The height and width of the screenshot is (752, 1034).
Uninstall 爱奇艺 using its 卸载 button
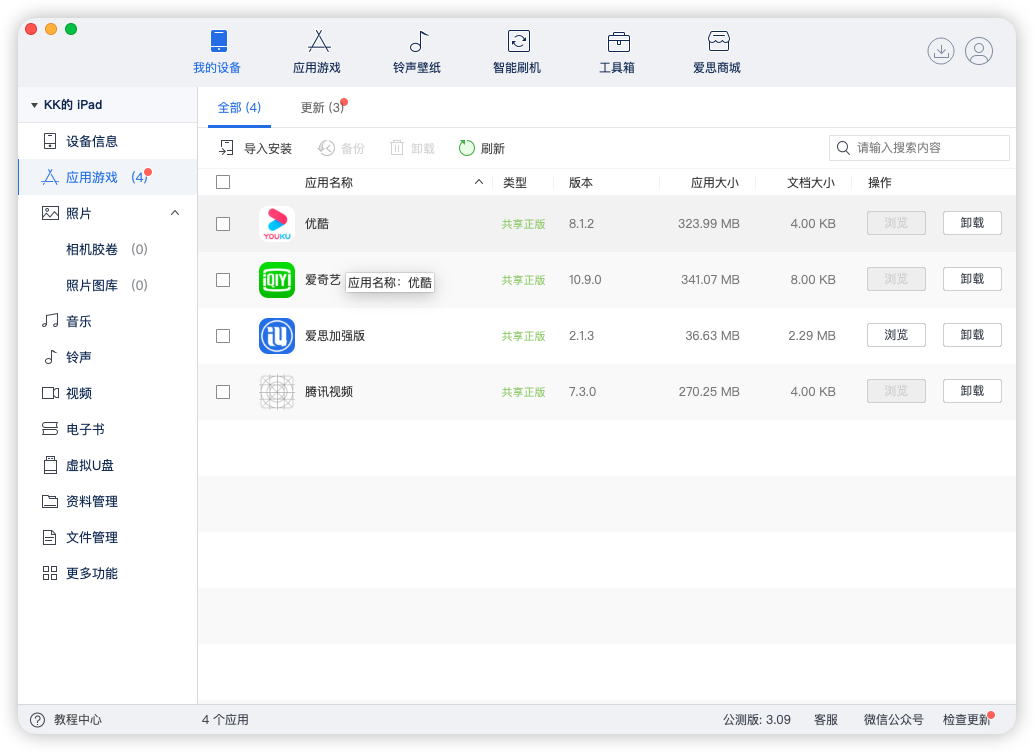[971, 279]
